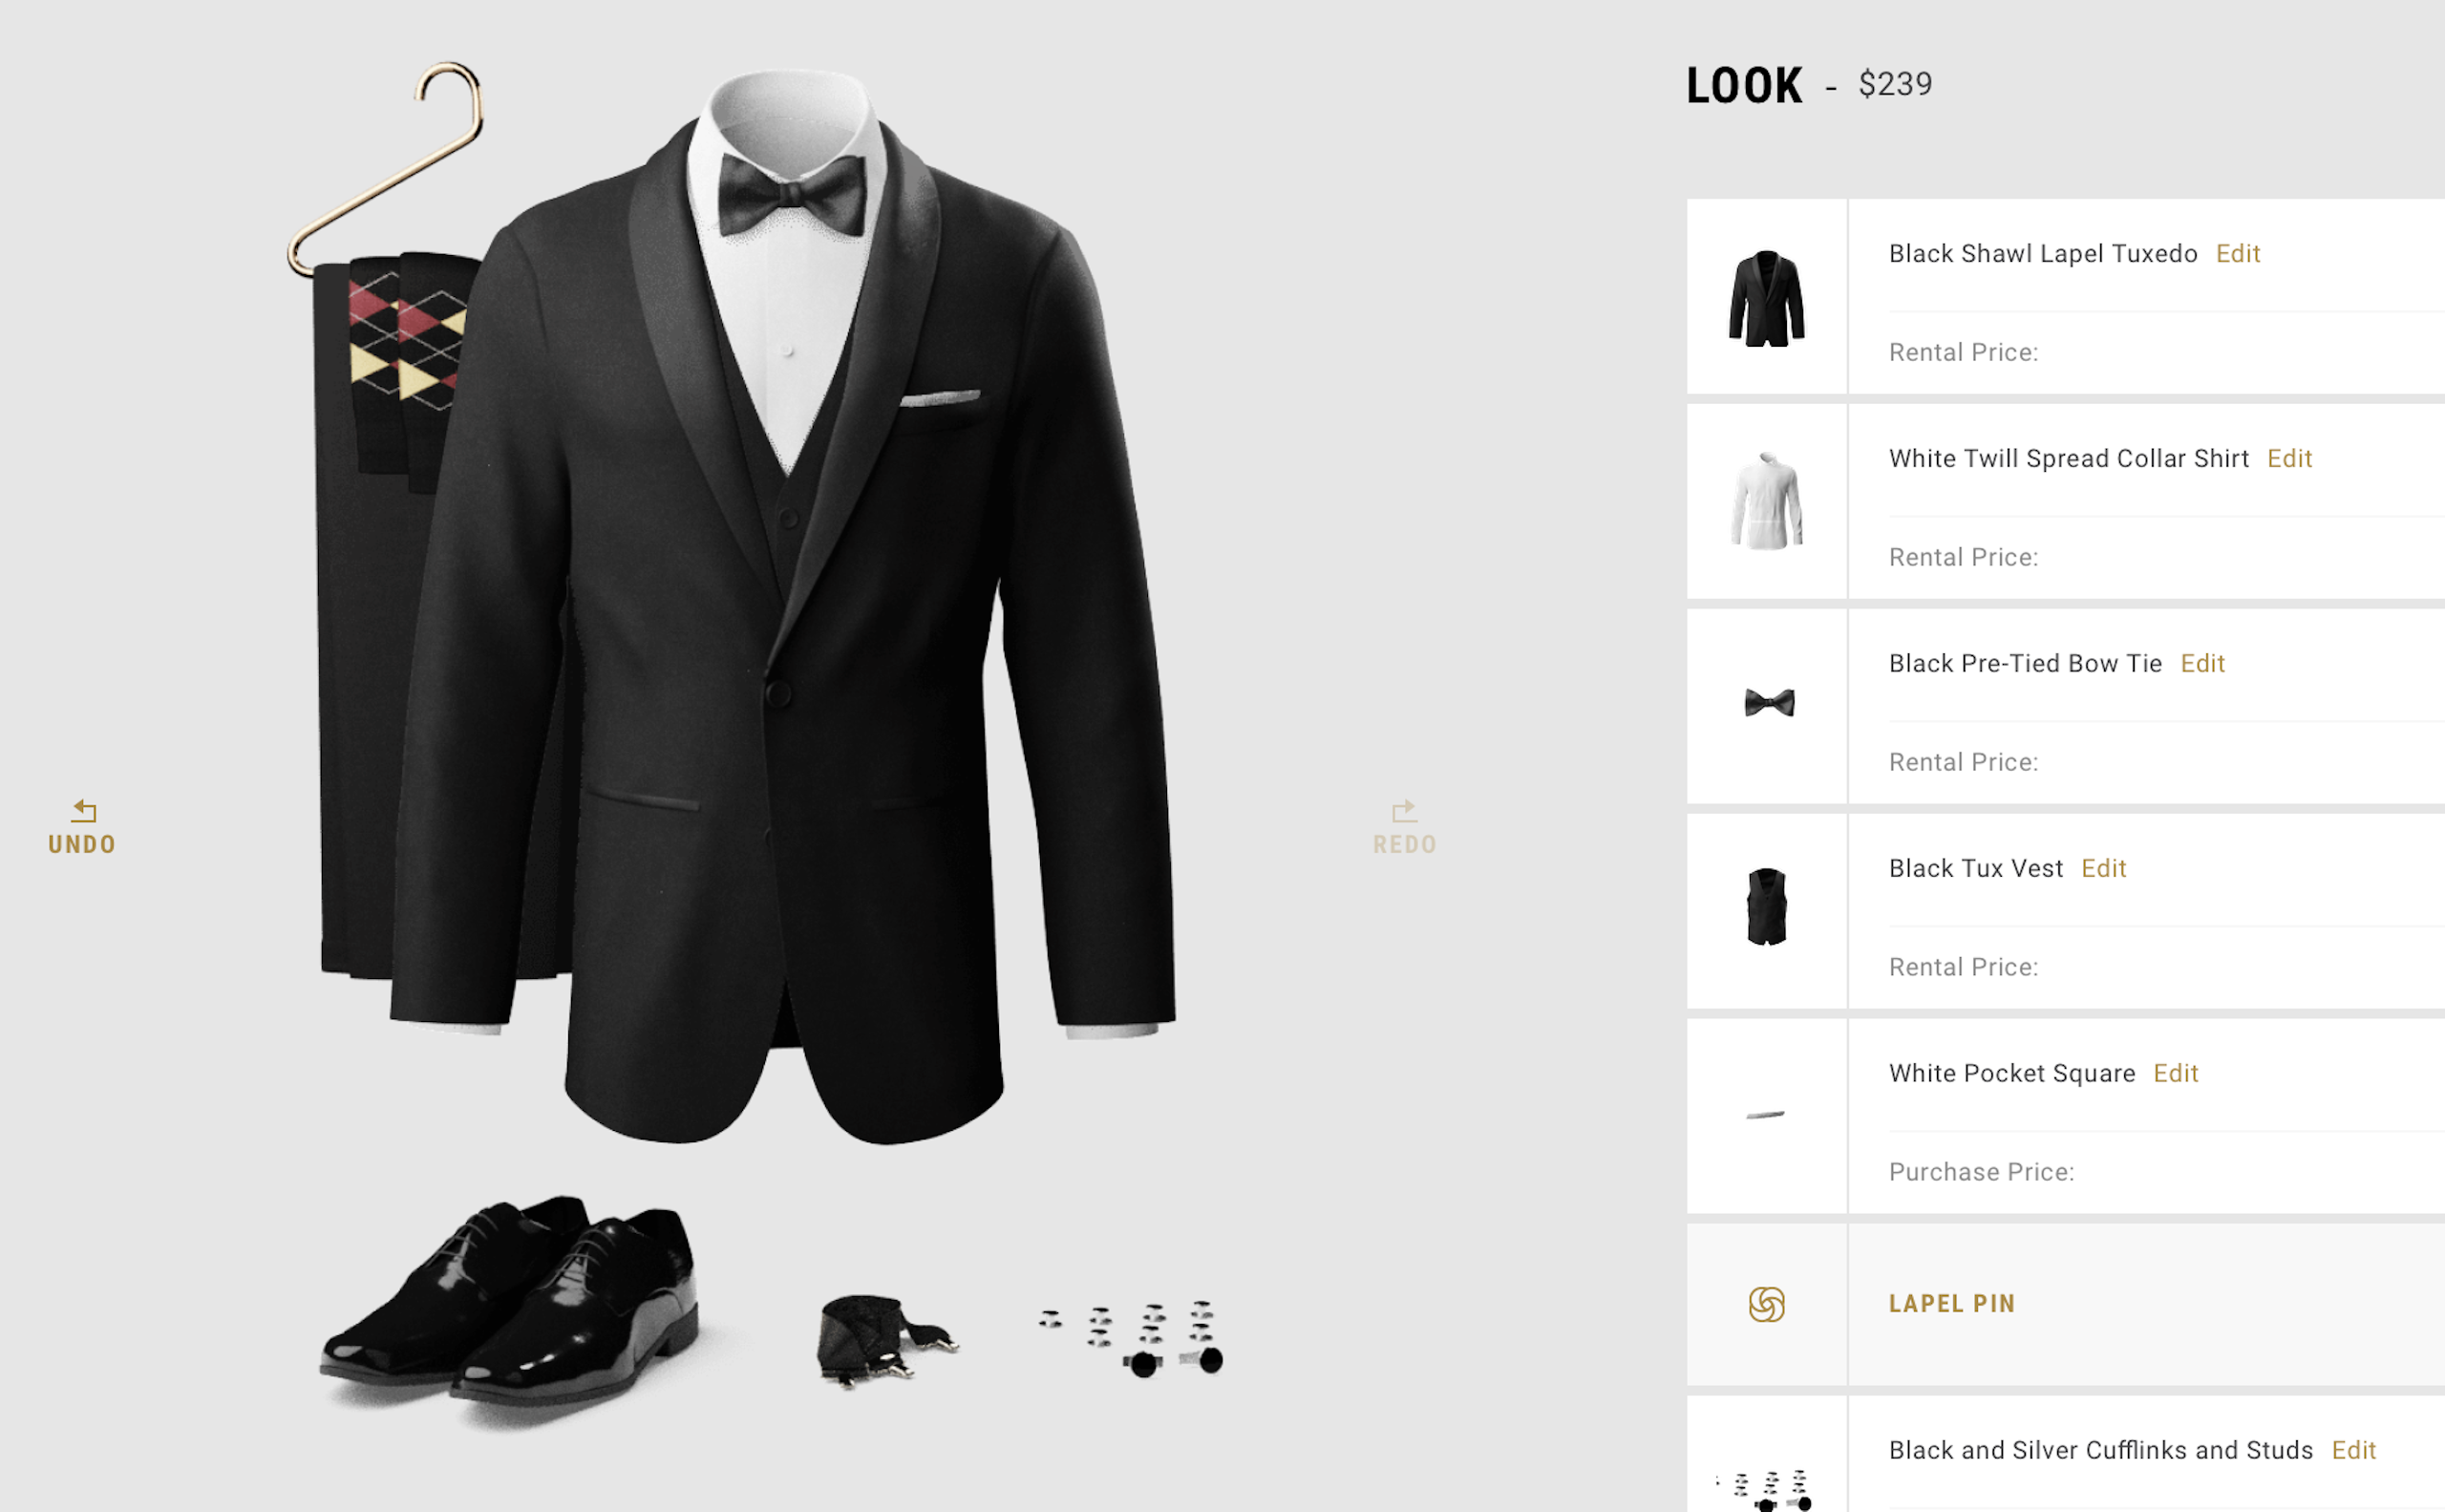Click Edit next to Black Tux Vest
This screenshot has width=2445, height=1512.
pos(2106,866)
